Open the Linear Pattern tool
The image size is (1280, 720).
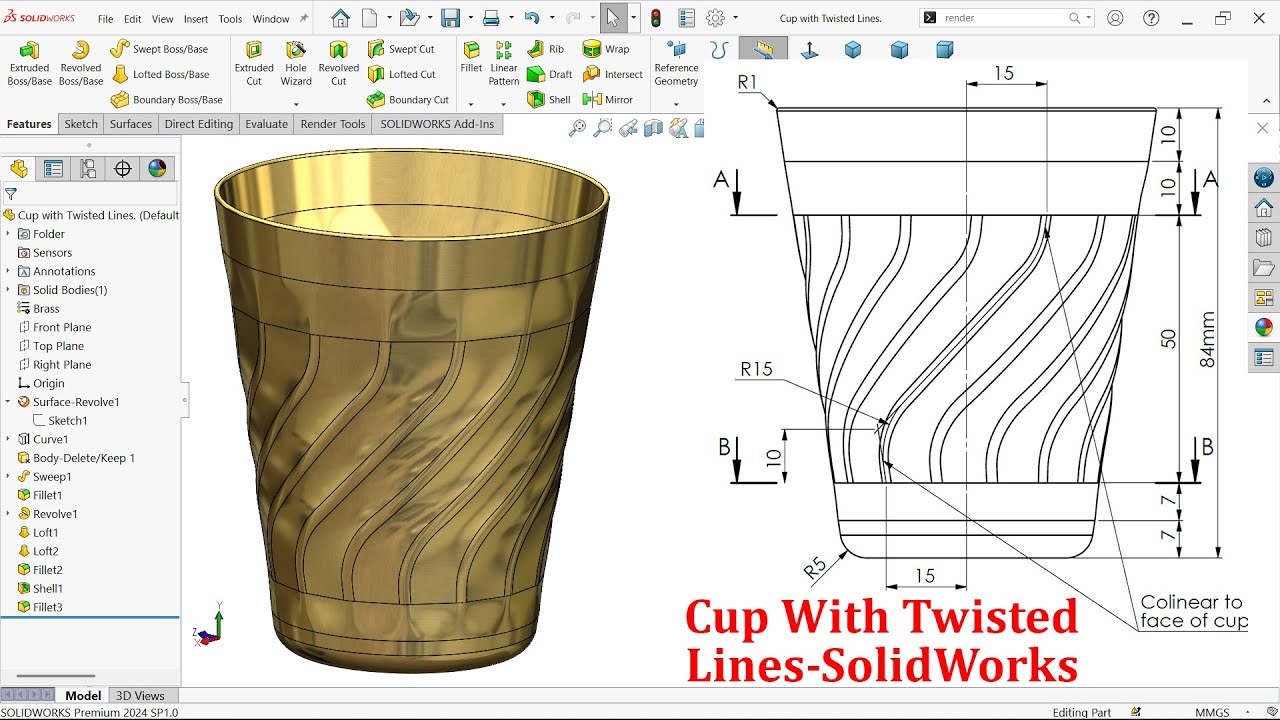pos(504,63)
